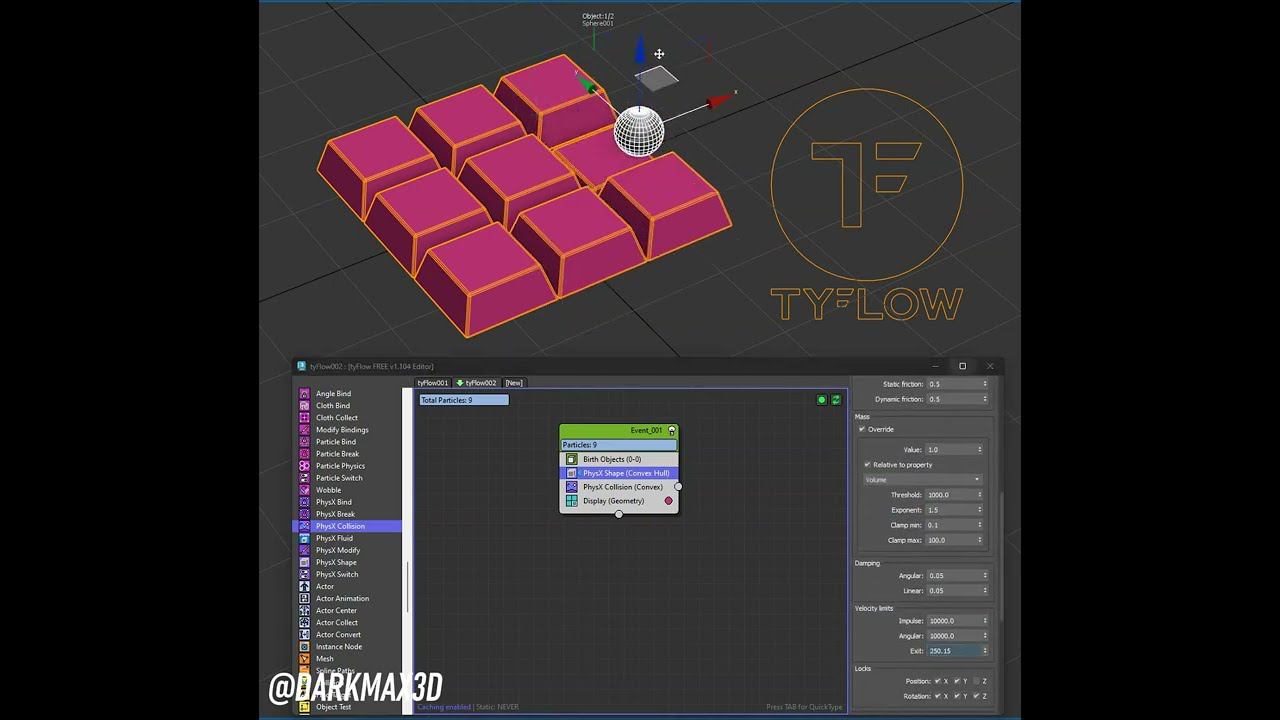Click the Dynamic friction spinner arrows
This screenshot has height=720, width=1280.
985,399
